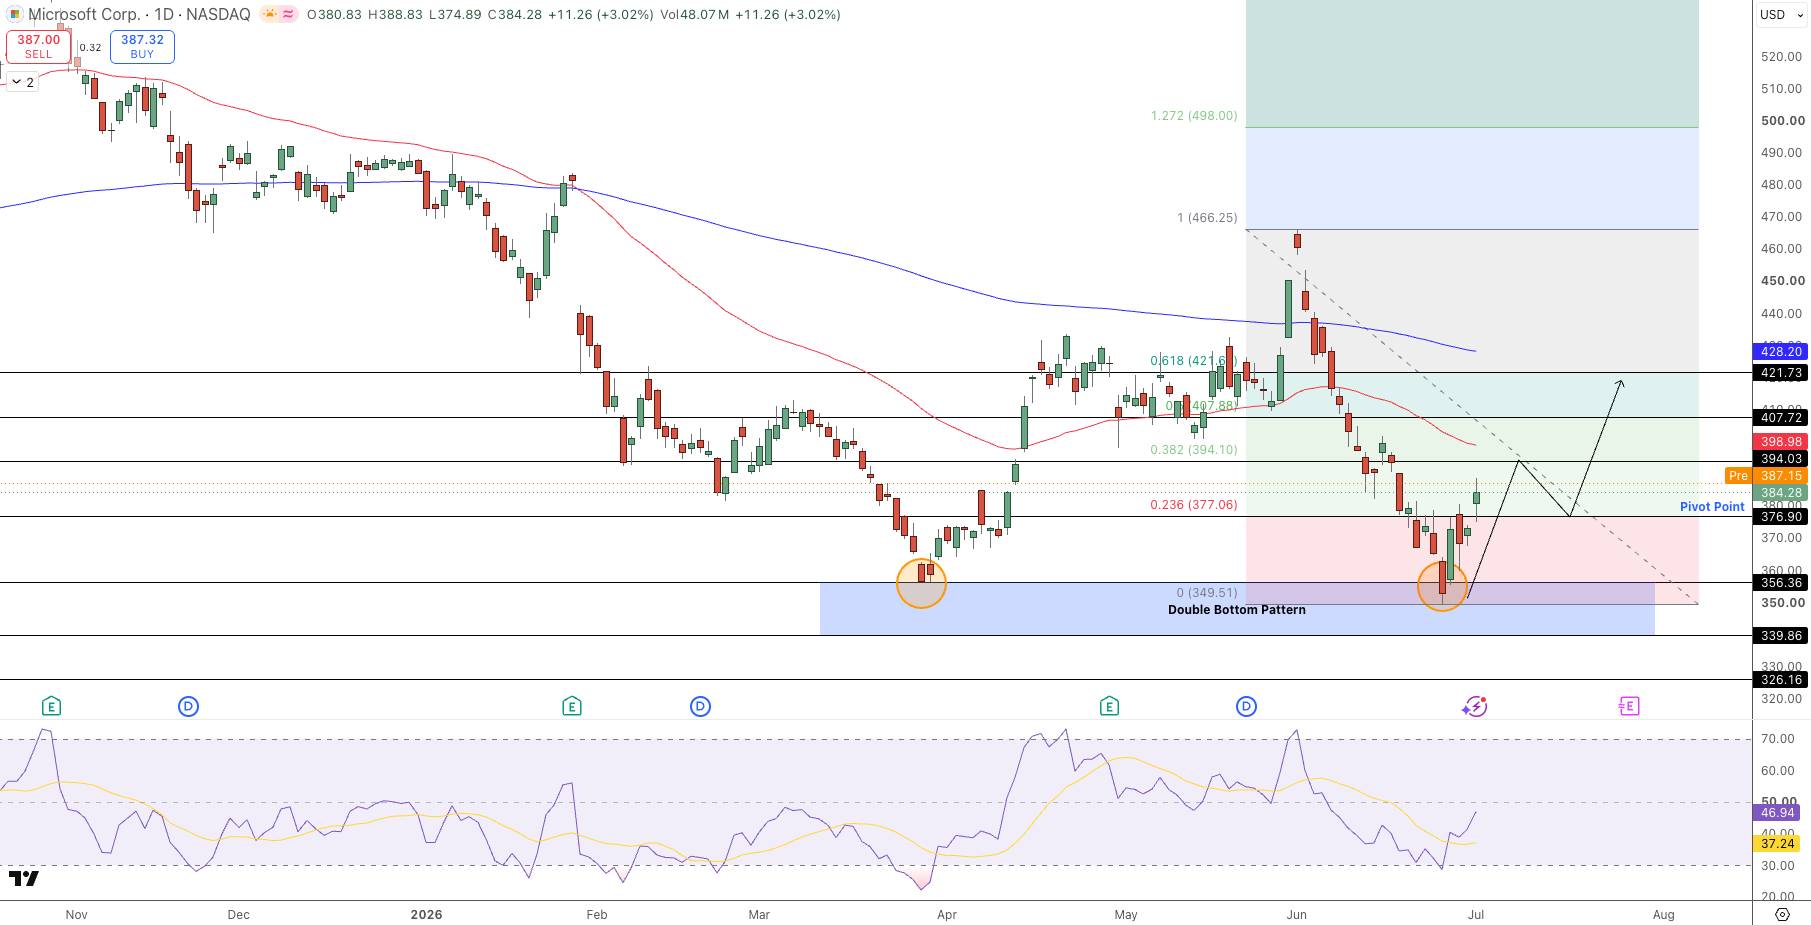1811x925 pixels.
Task: Select the blue 428.20 moving average label
Action: pyautogui.click(x=1780, y=352)
